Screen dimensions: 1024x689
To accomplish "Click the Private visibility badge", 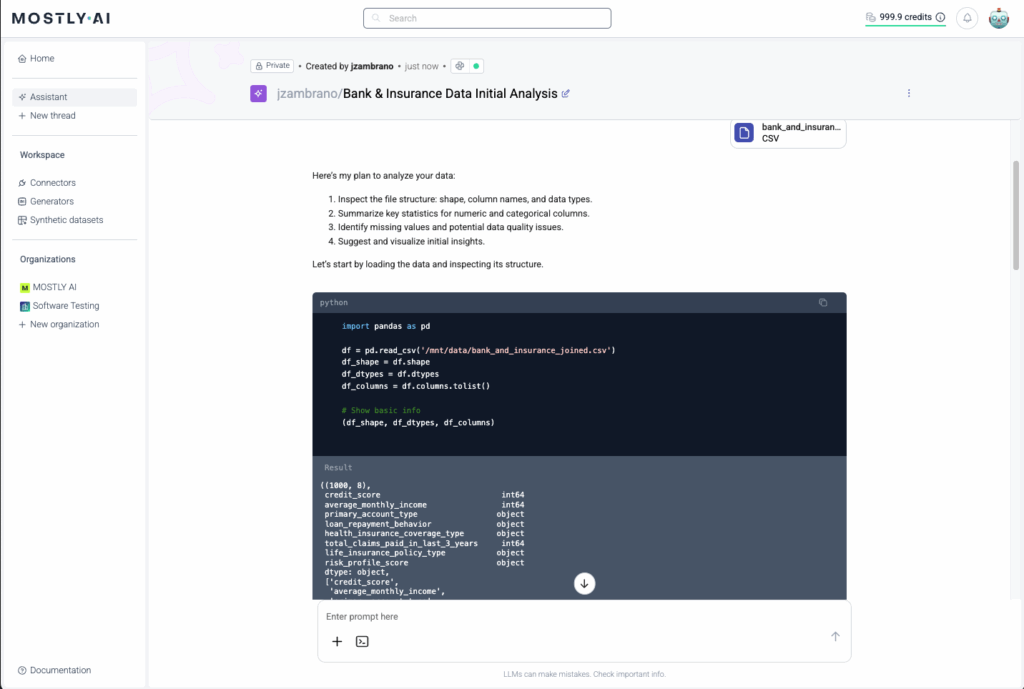I will tap(272, 66).
